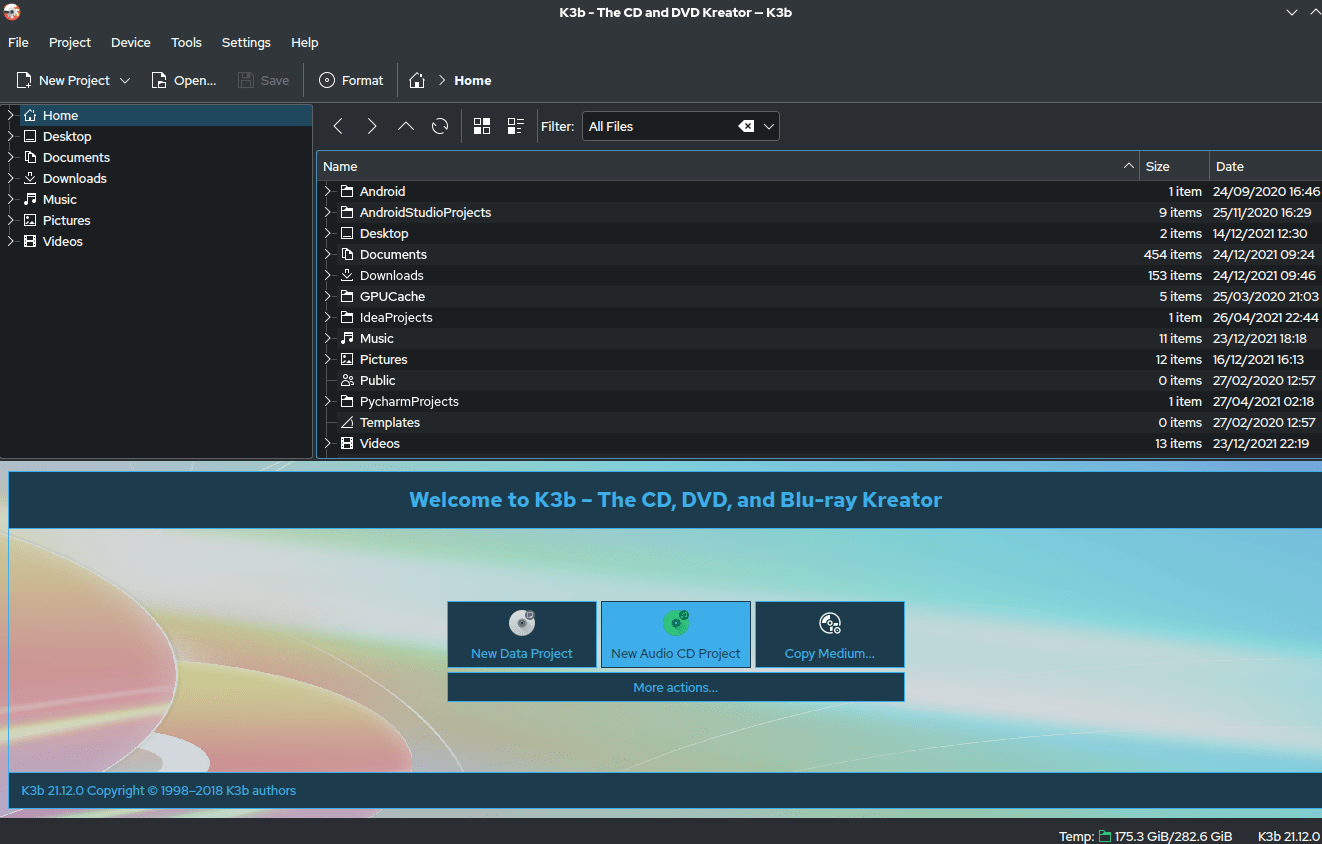Click the More actions... button
Image resolution: width=1322 pixels, height=844 pixels.
pos(676,687)
